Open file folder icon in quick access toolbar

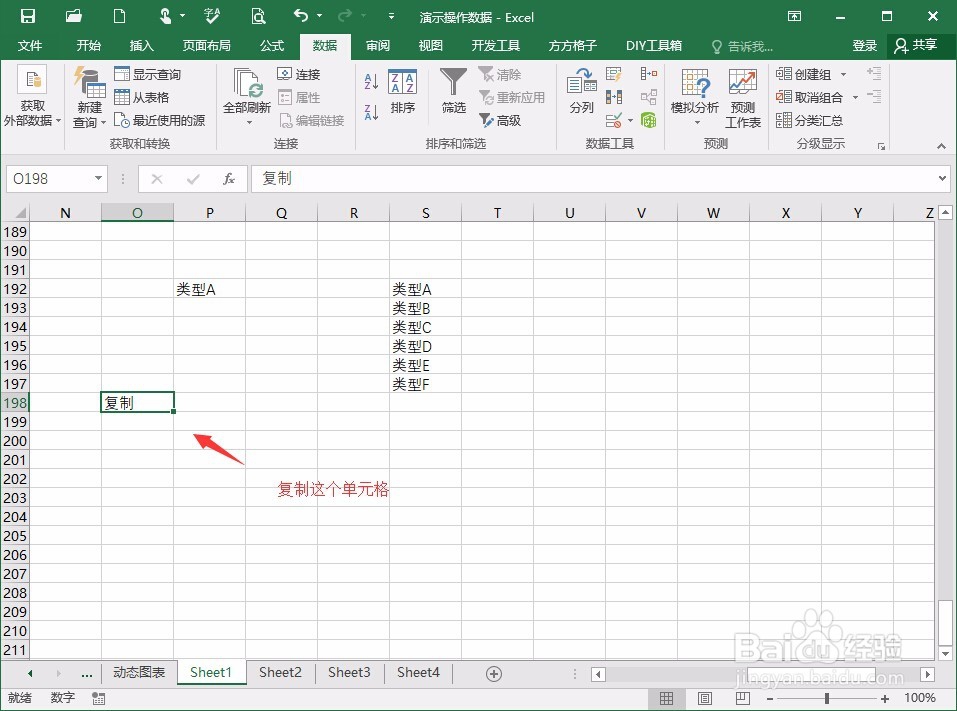coord(74,16)
